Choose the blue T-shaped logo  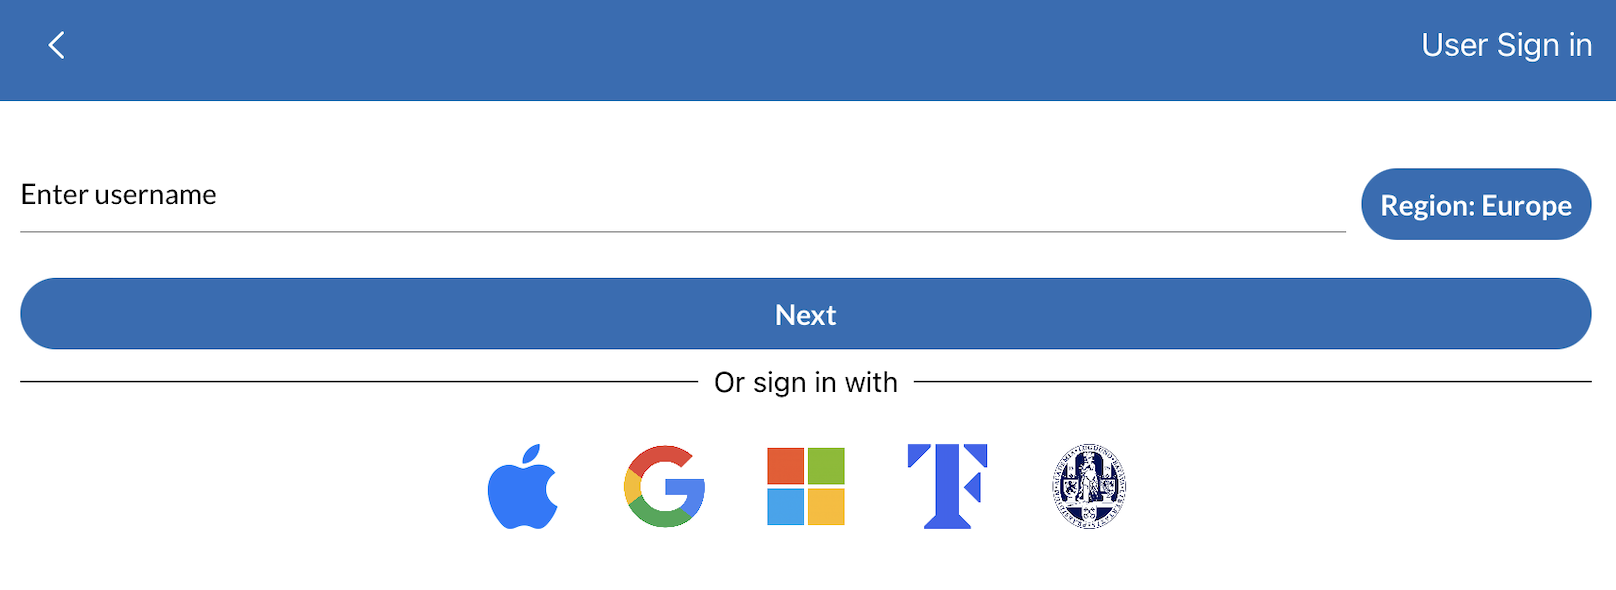click(947, 486)
